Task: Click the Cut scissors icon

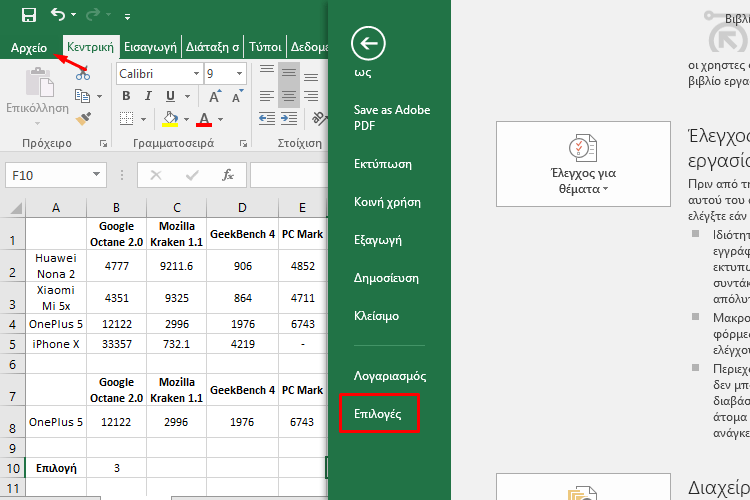Action: tap(82, 74)
